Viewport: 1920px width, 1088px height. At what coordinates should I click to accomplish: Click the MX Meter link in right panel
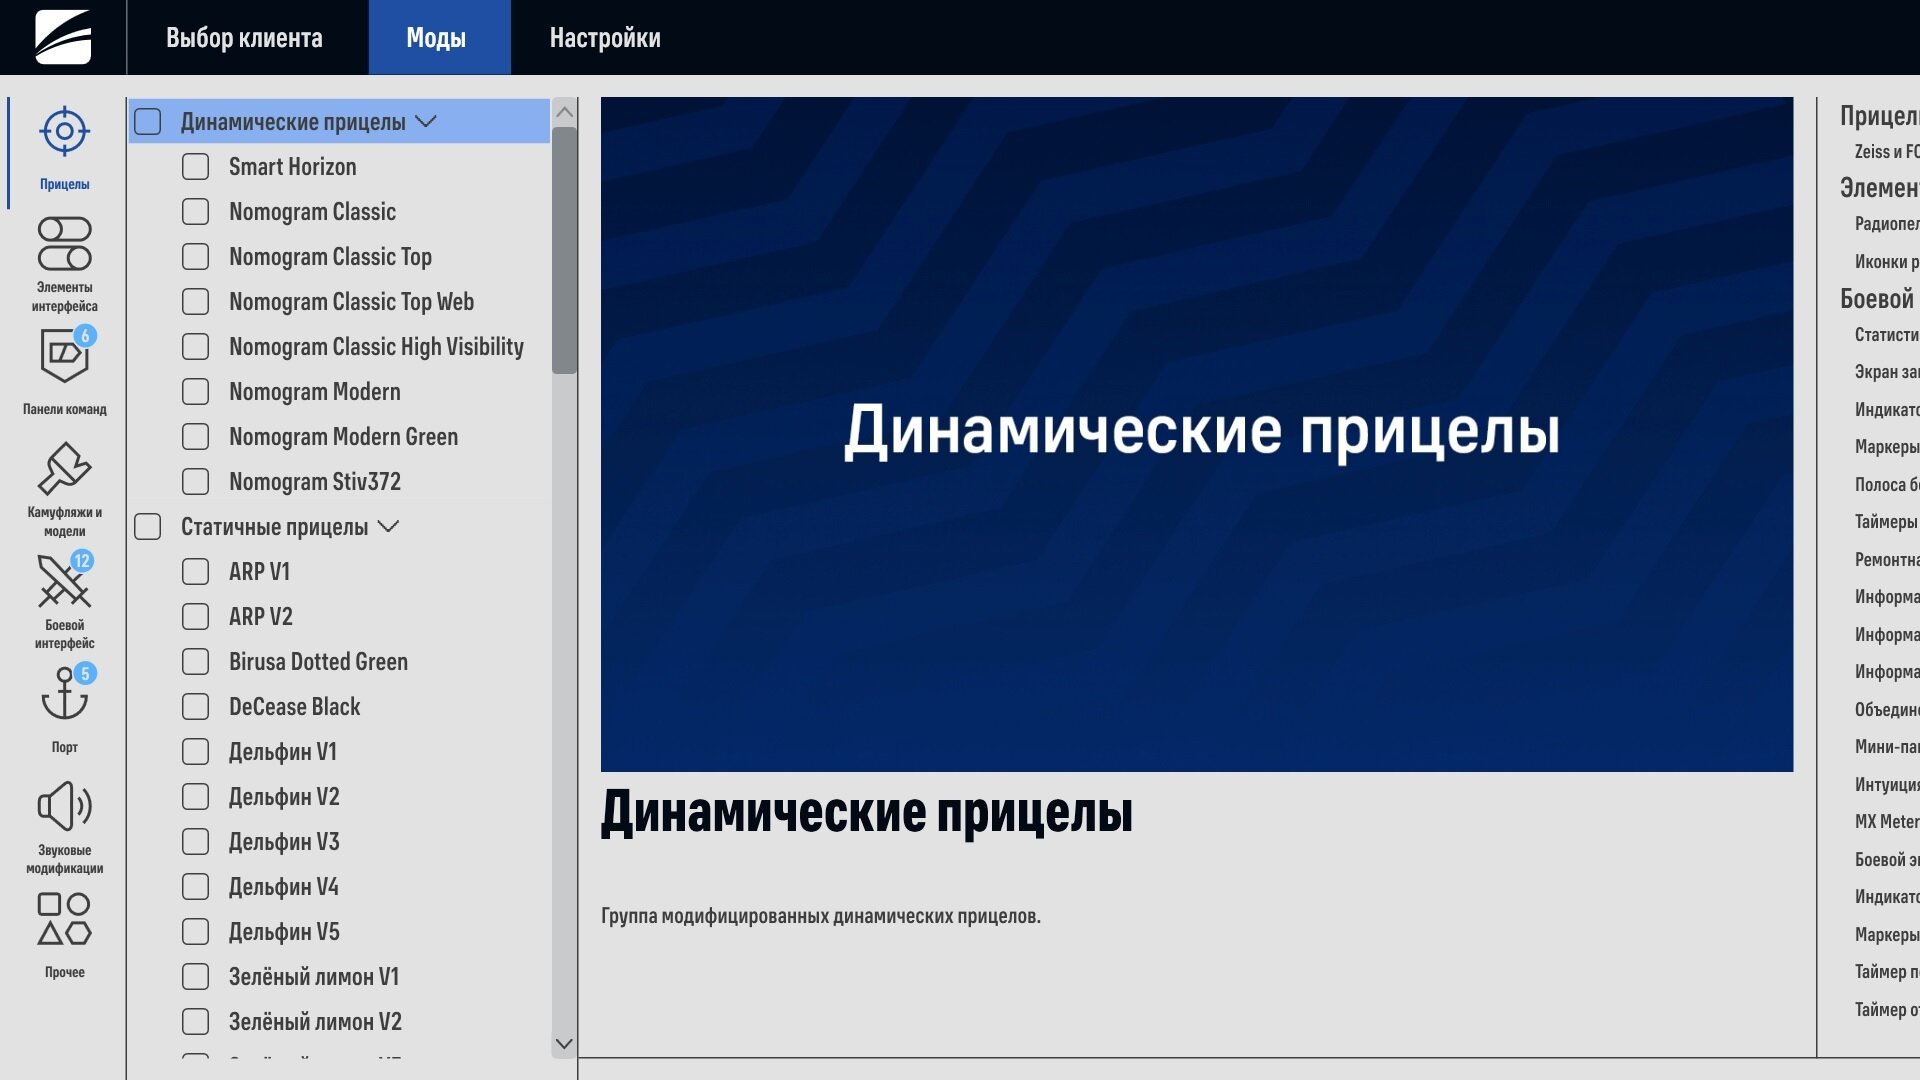pyautogui.click(x=1886, y=822)
